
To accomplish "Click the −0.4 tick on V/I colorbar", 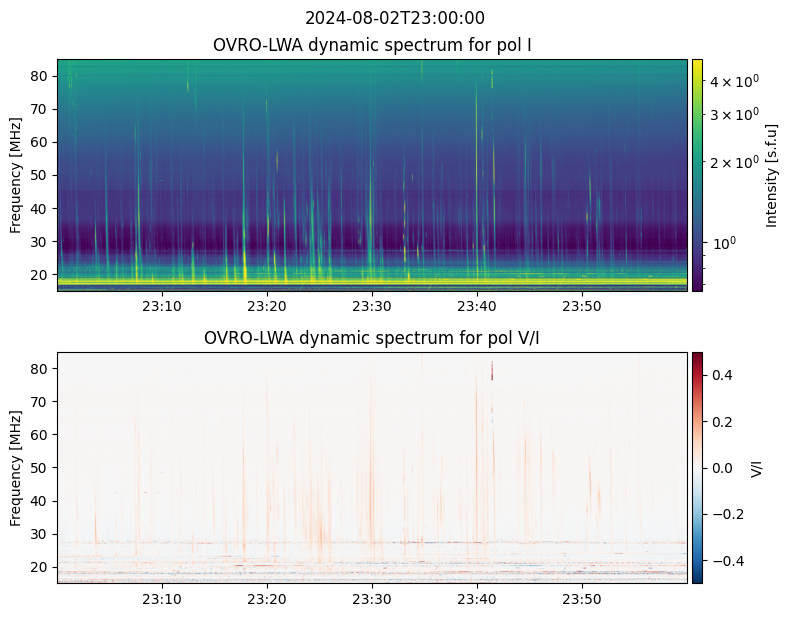I will [x=727, y=559].
